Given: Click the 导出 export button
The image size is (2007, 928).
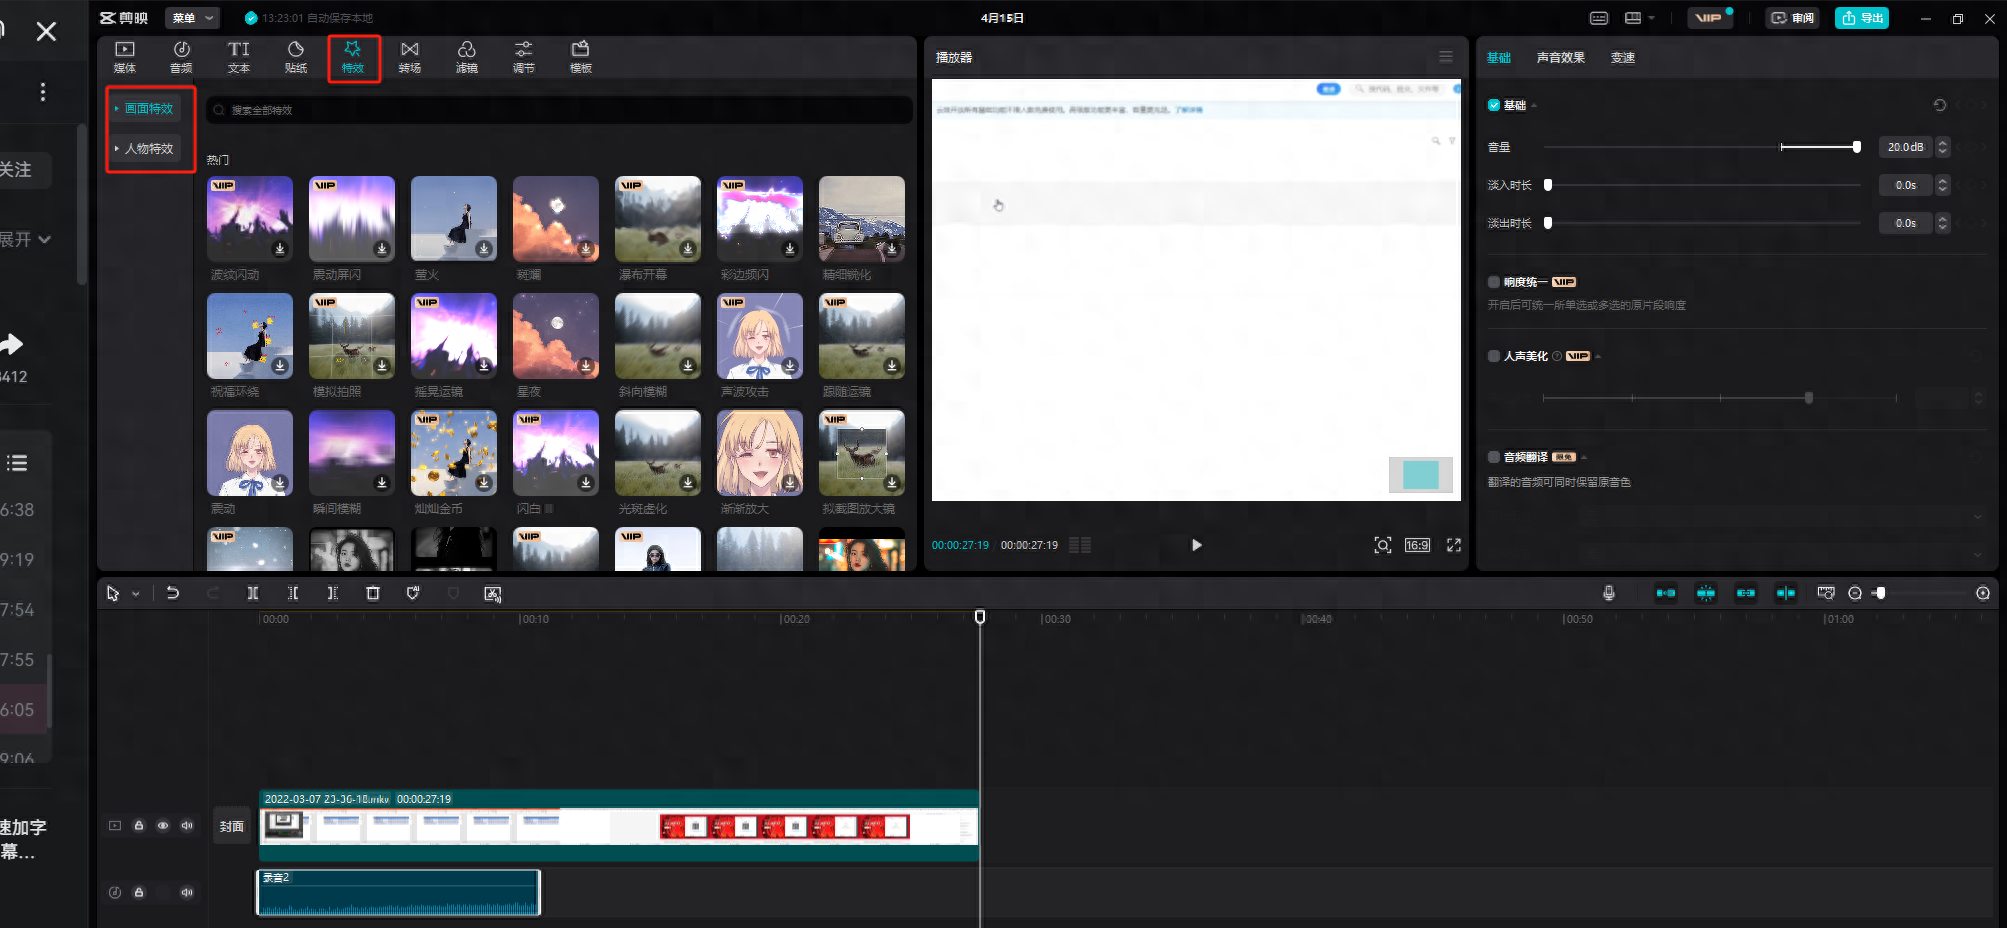Looking at the screenshot, I should click(1861, 18).
